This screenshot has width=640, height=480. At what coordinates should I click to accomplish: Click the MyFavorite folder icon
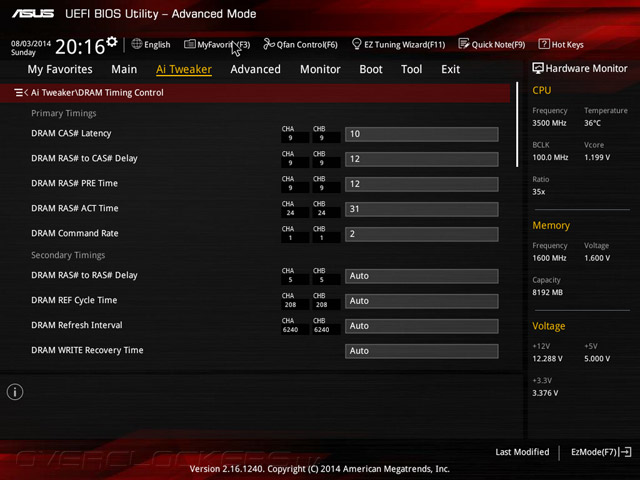(x=189, y=44)
